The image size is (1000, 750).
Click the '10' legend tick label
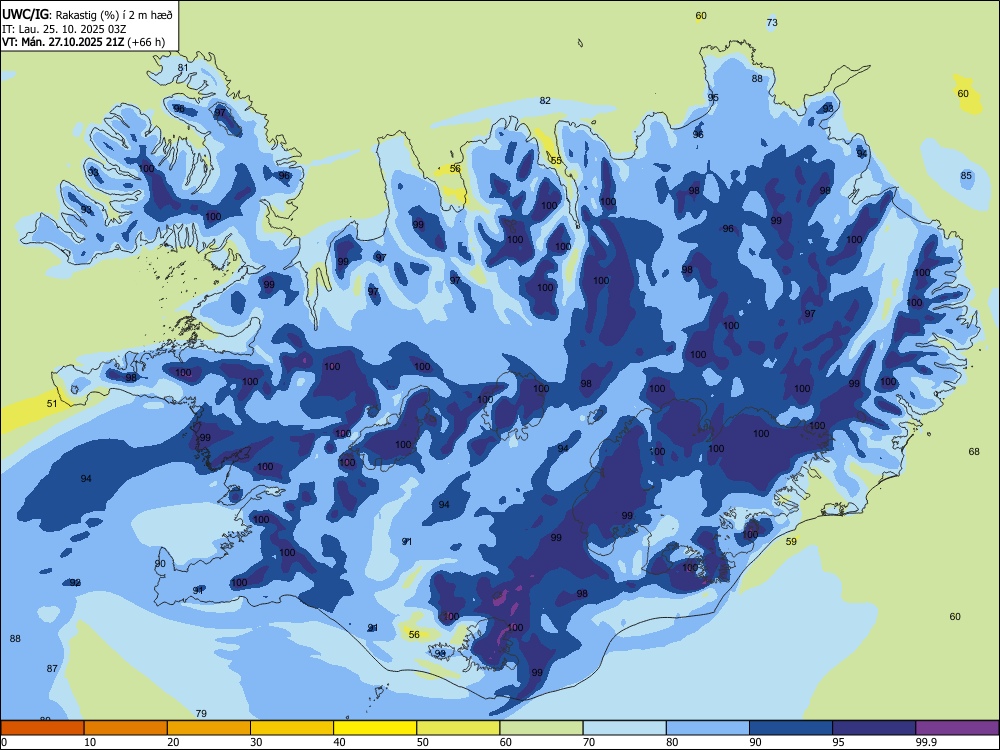tap(90, 742)
